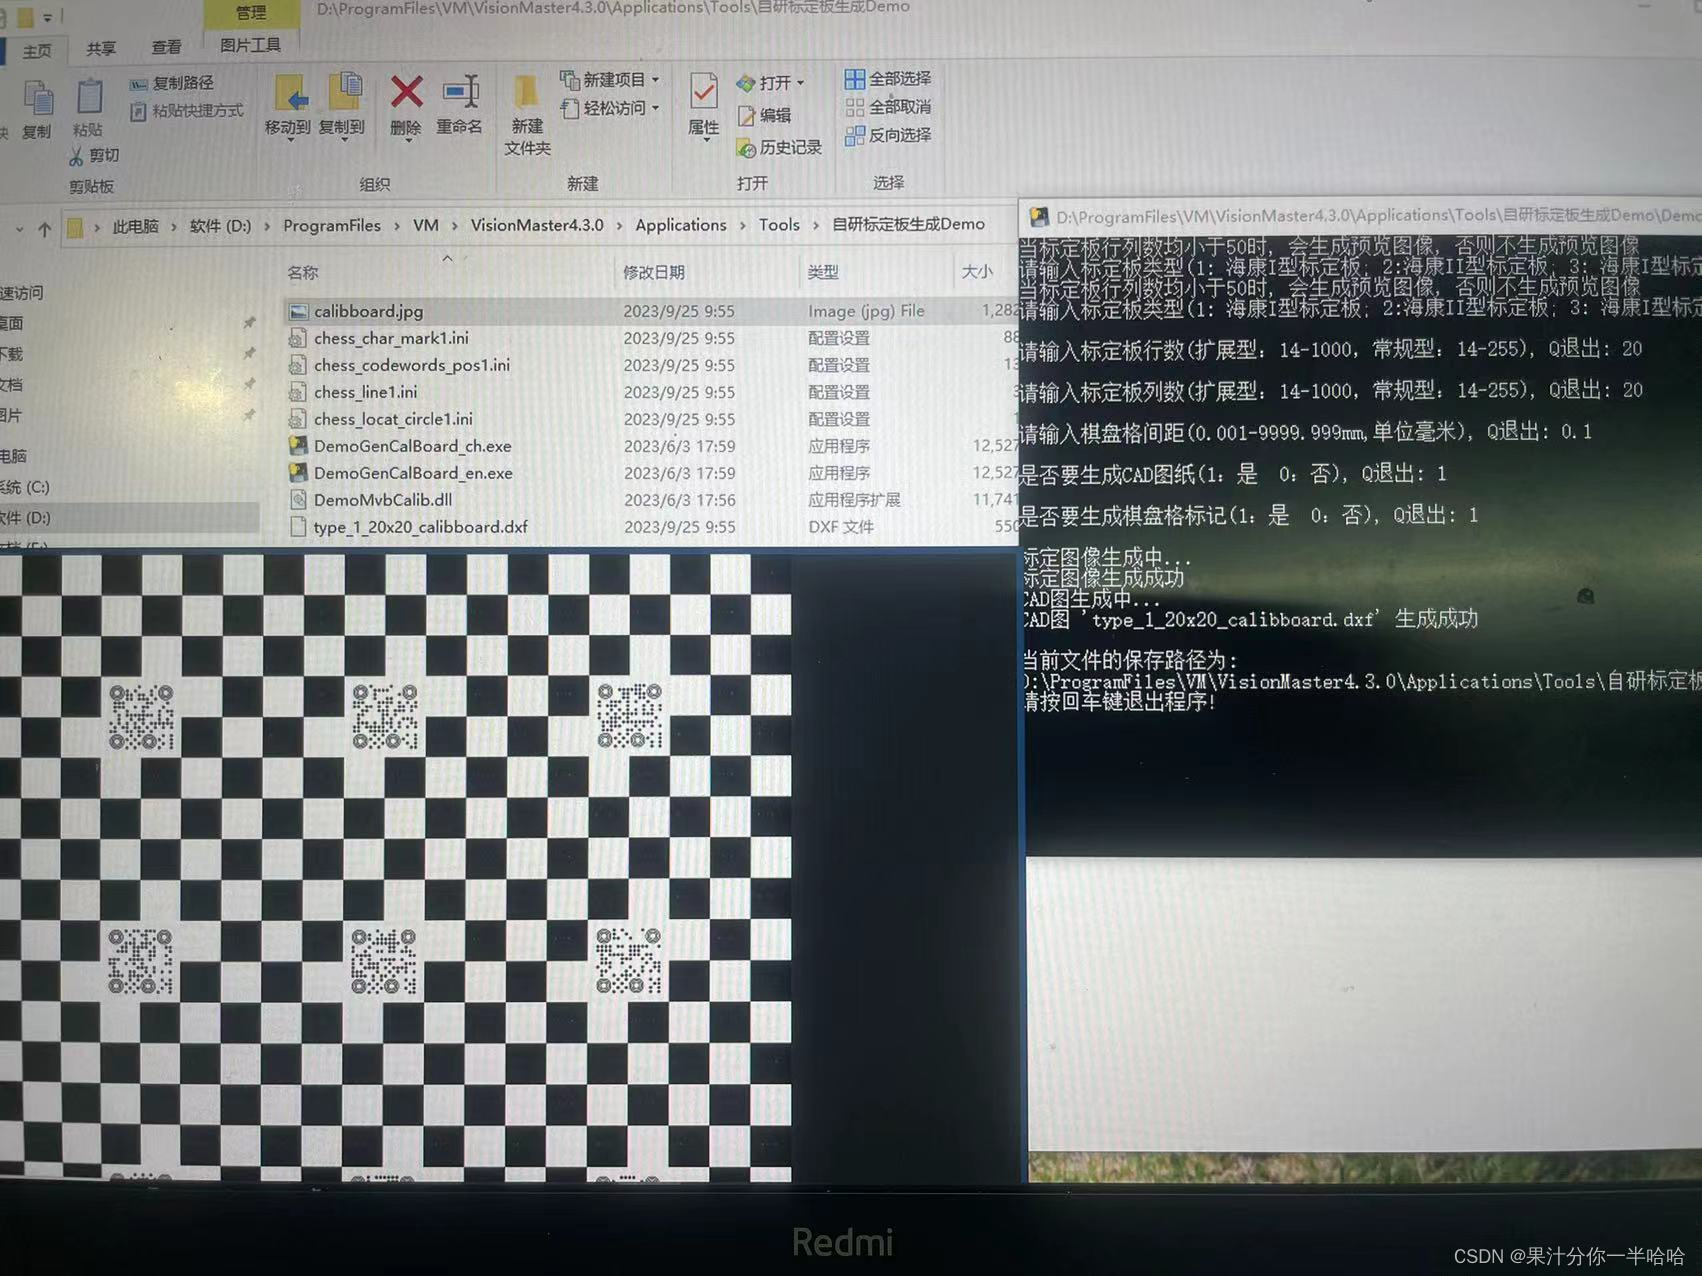Switch to the View (查看) ribbon tab
Screen dimensions: 1702x1276
click(166, 47)
